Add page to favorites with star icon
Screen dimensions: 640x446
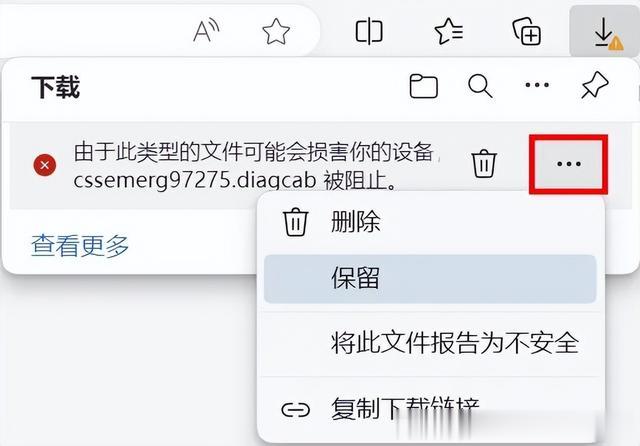point(276,31)
